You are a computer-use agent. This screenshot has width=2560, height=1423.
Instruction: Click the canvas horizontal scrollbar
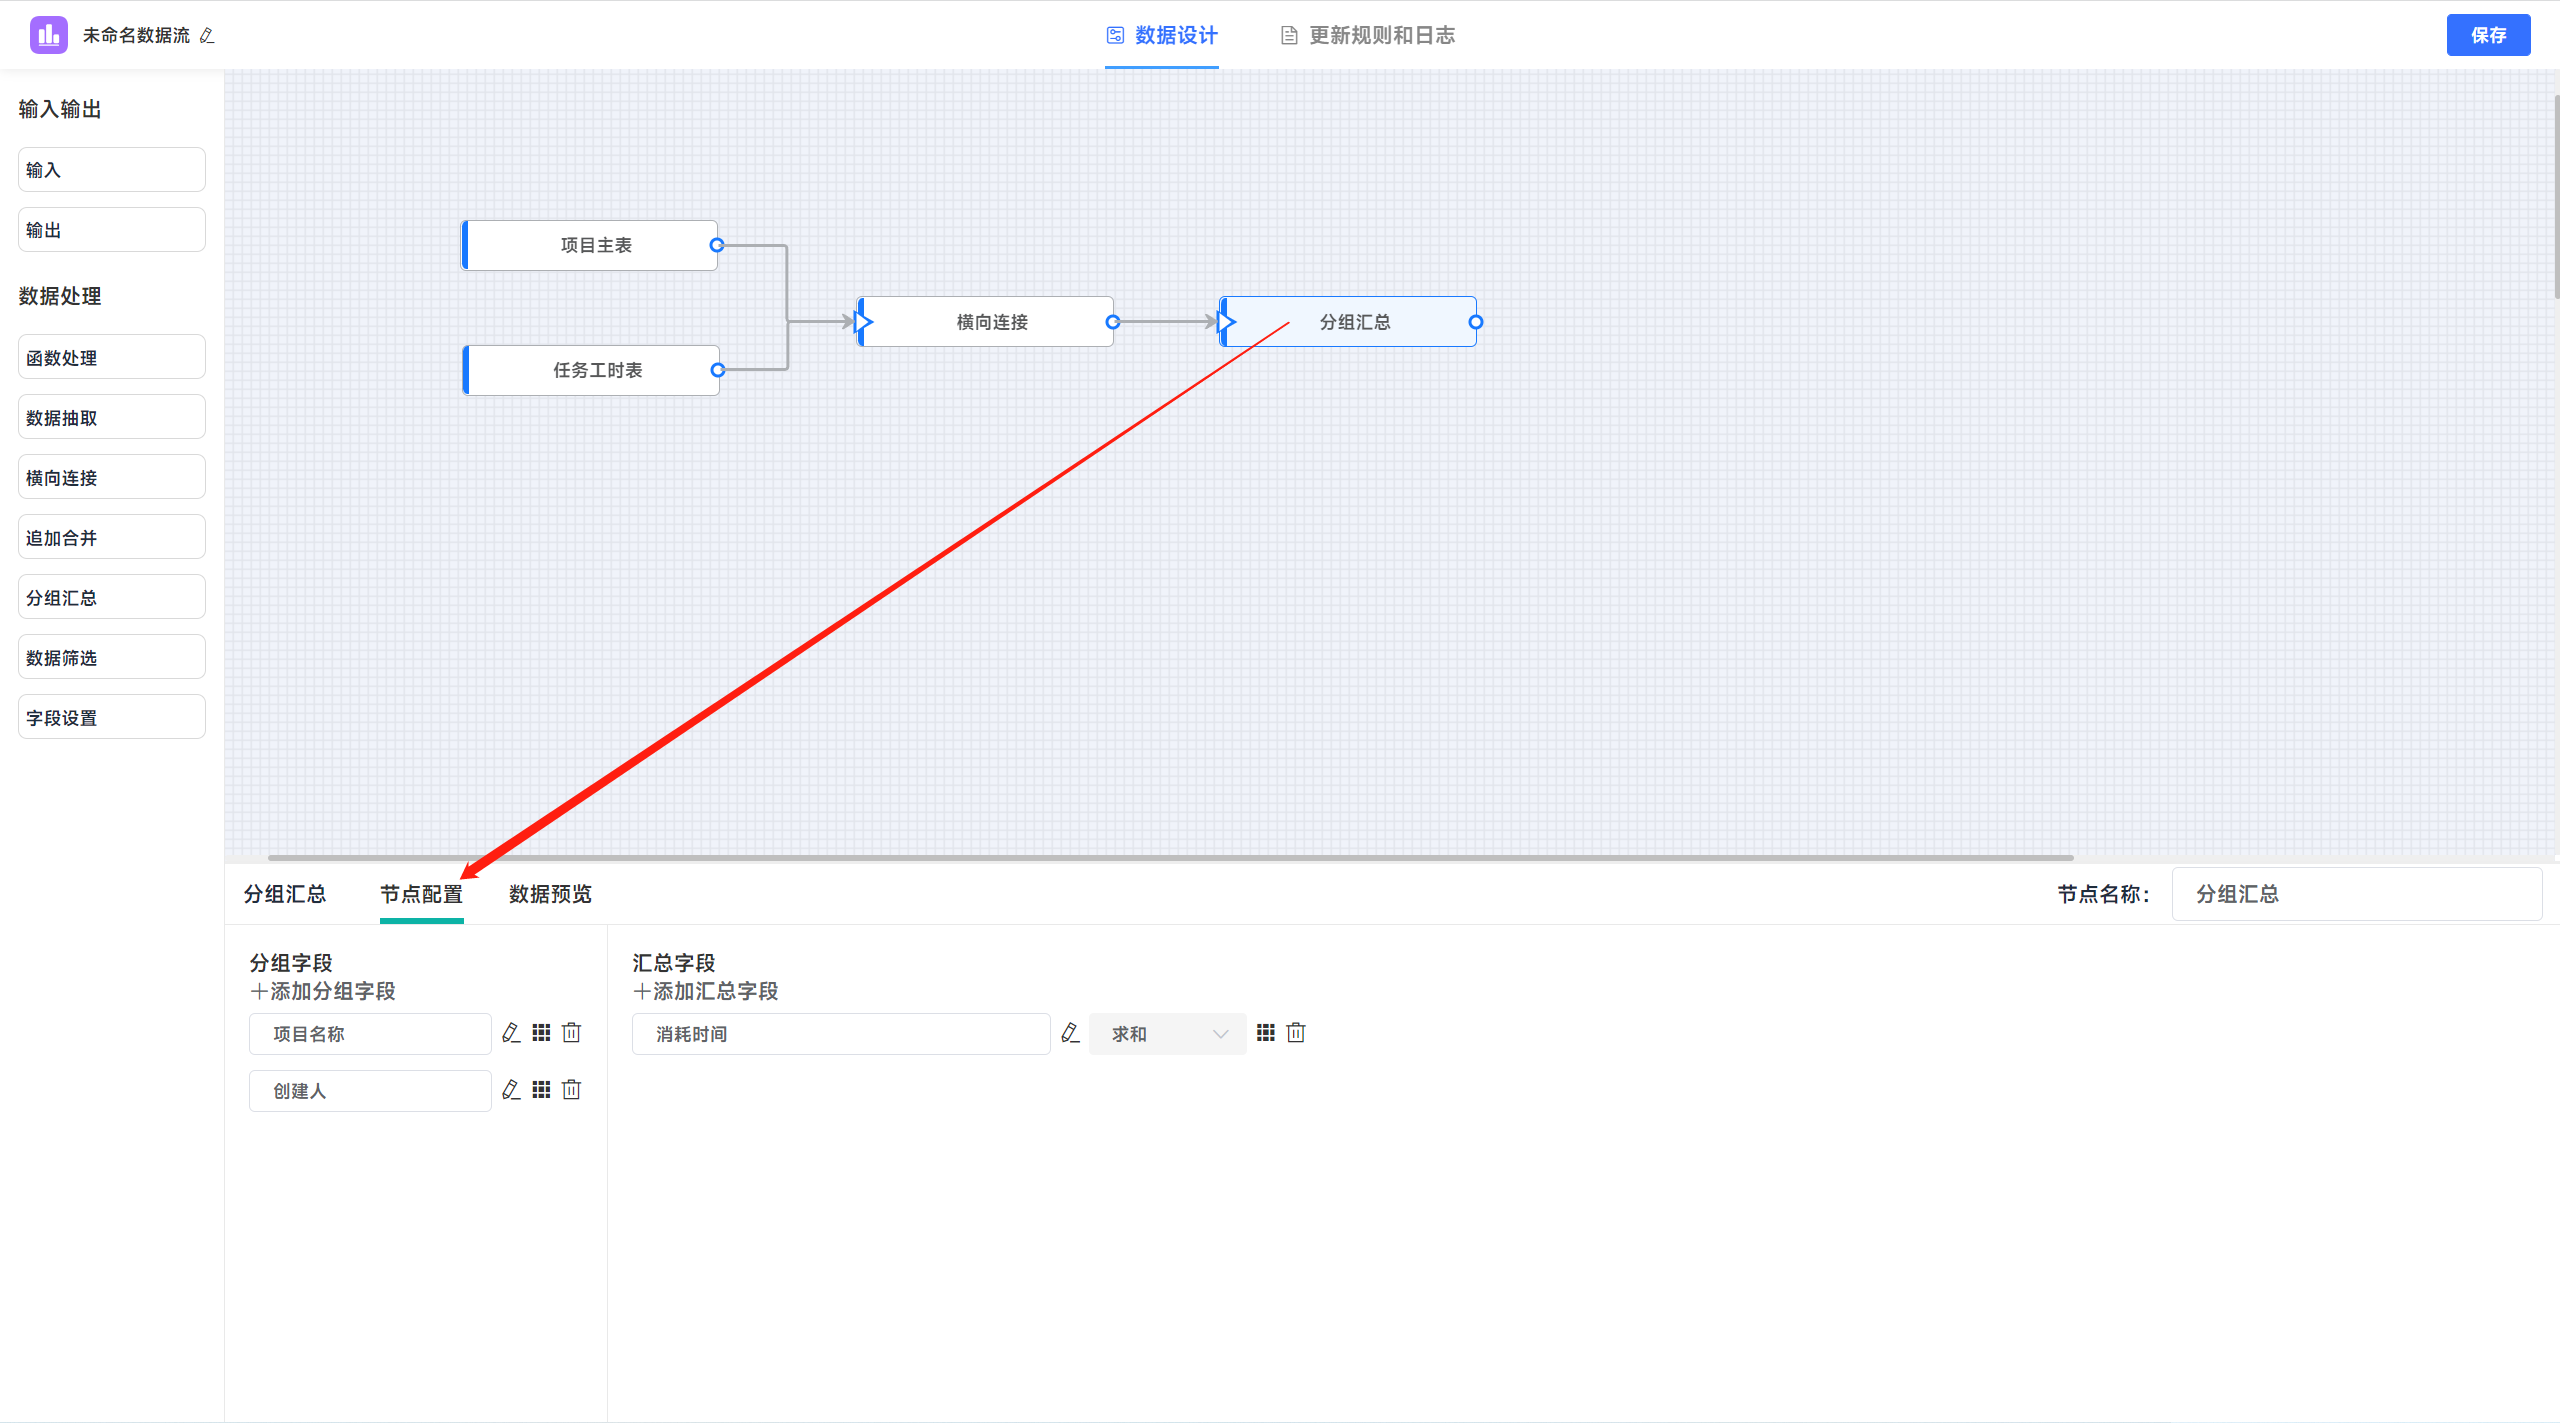pyautogui.click(x=1170, y=857)
